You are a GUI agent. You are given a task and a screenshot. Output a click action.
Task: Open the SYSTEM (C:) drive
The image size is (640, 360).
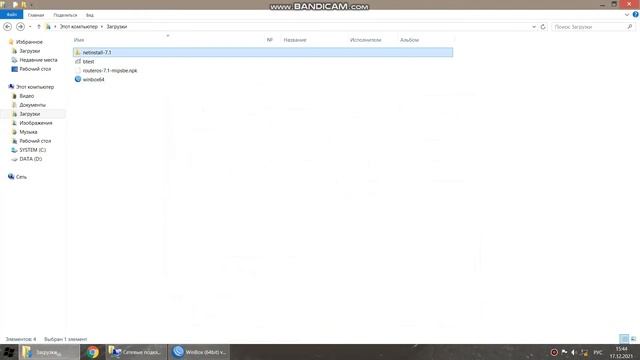point(32,150)
